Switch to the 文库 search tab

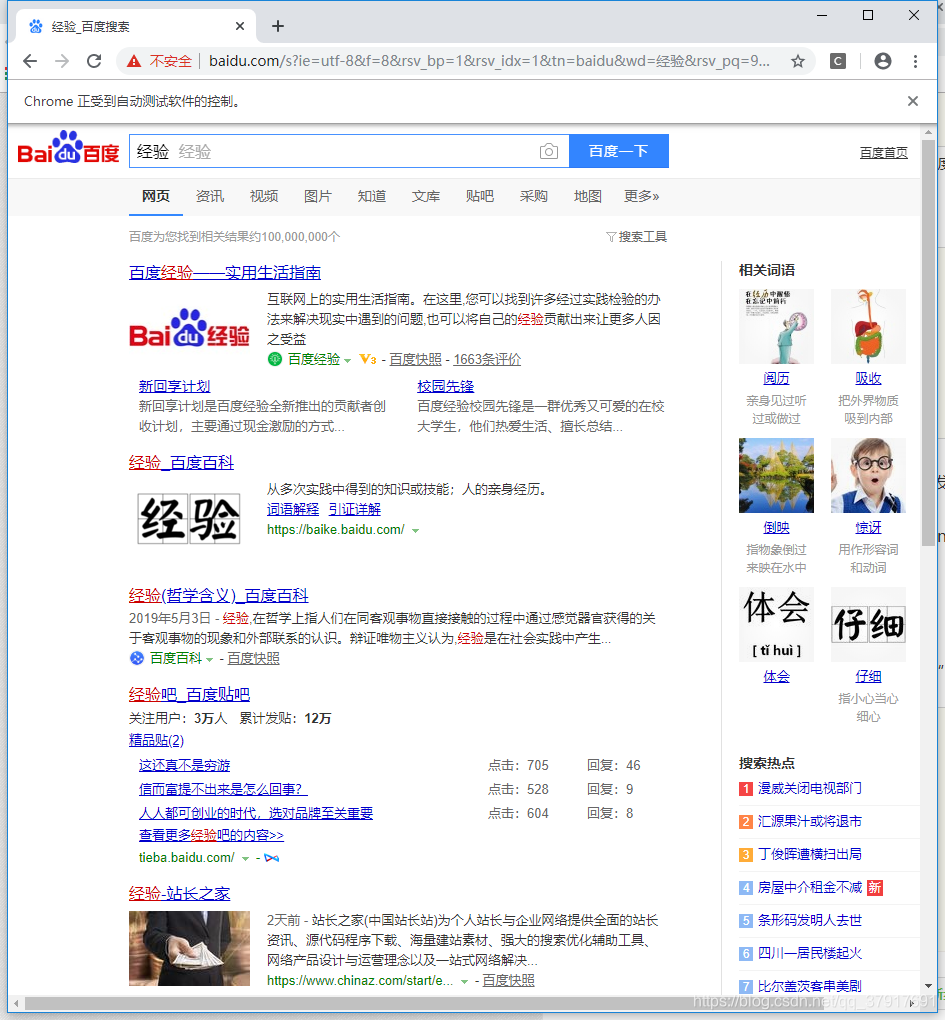425,196
